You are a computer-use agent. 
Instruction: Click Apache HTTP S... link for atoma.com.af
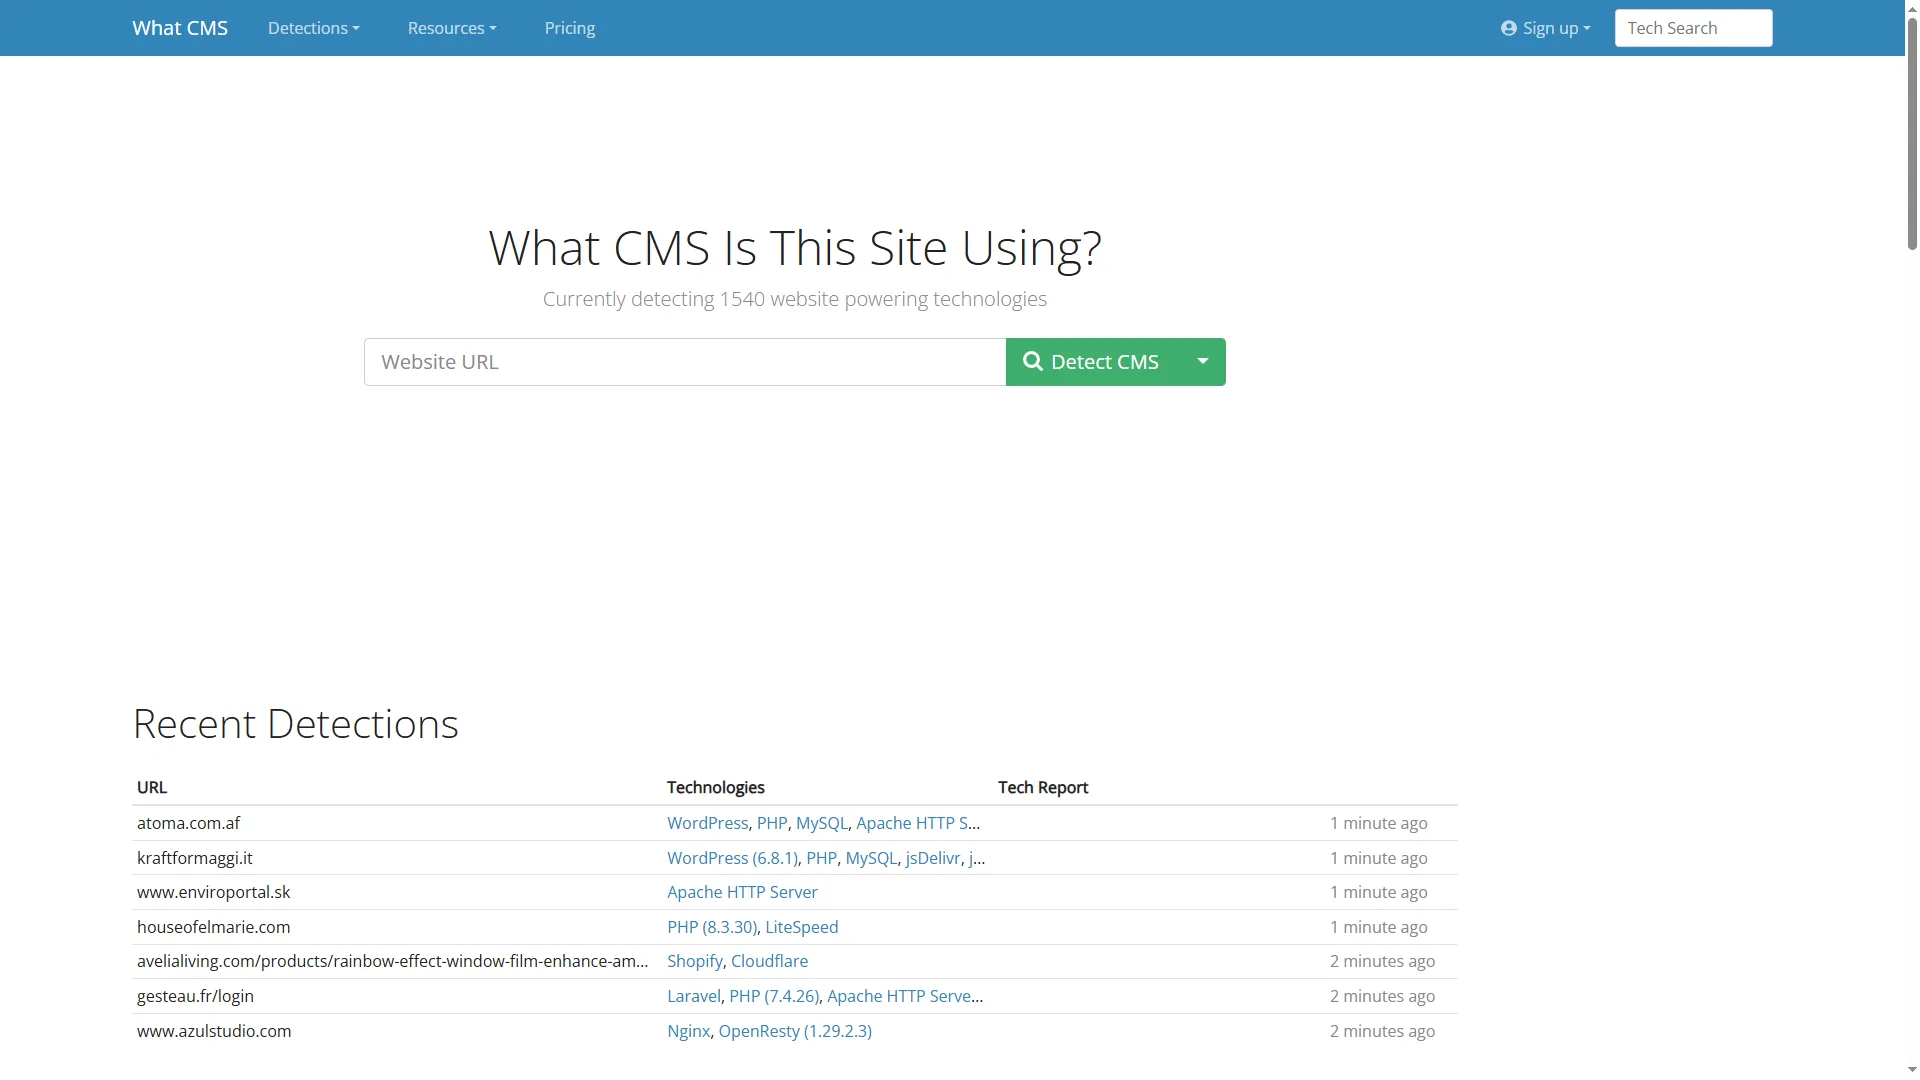[x=918, y=823]
